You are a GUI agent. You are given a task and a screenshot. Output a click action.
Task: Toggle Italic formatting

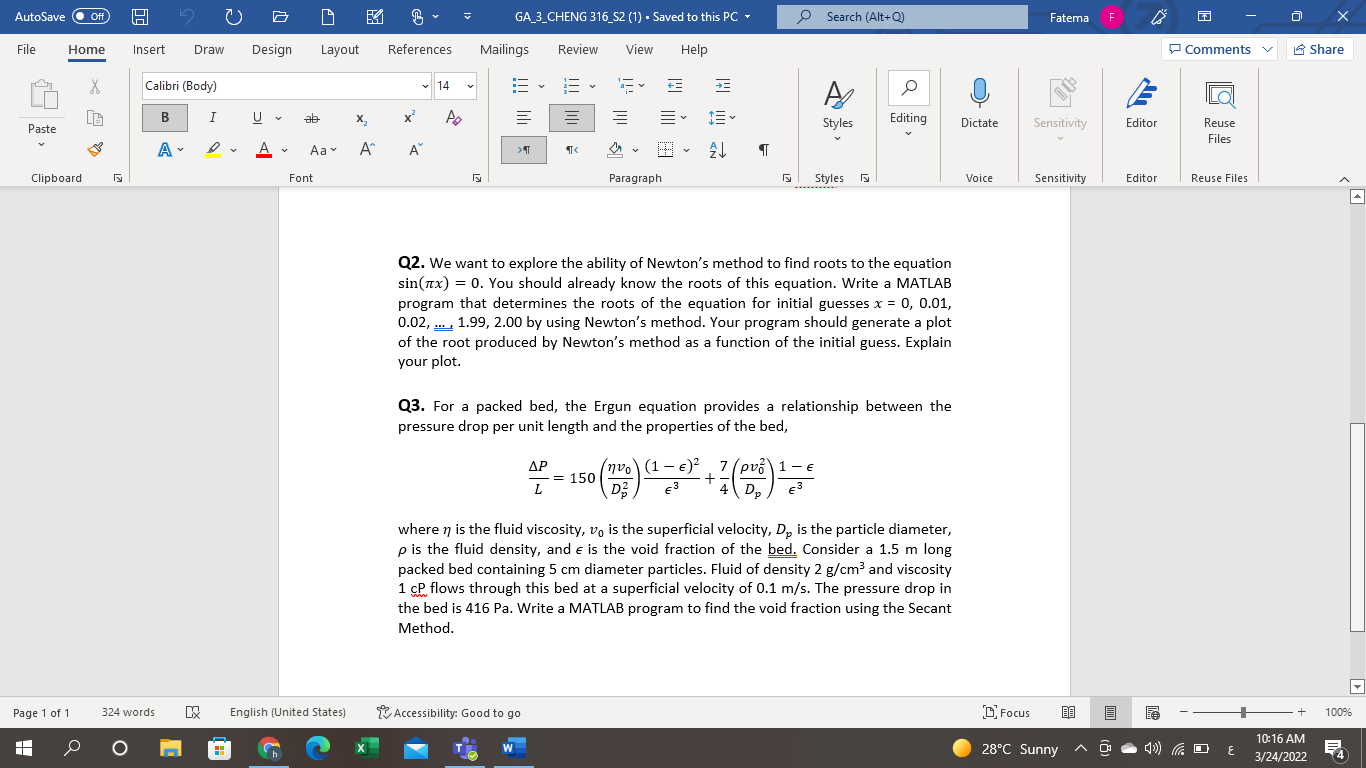pos(213,118)
